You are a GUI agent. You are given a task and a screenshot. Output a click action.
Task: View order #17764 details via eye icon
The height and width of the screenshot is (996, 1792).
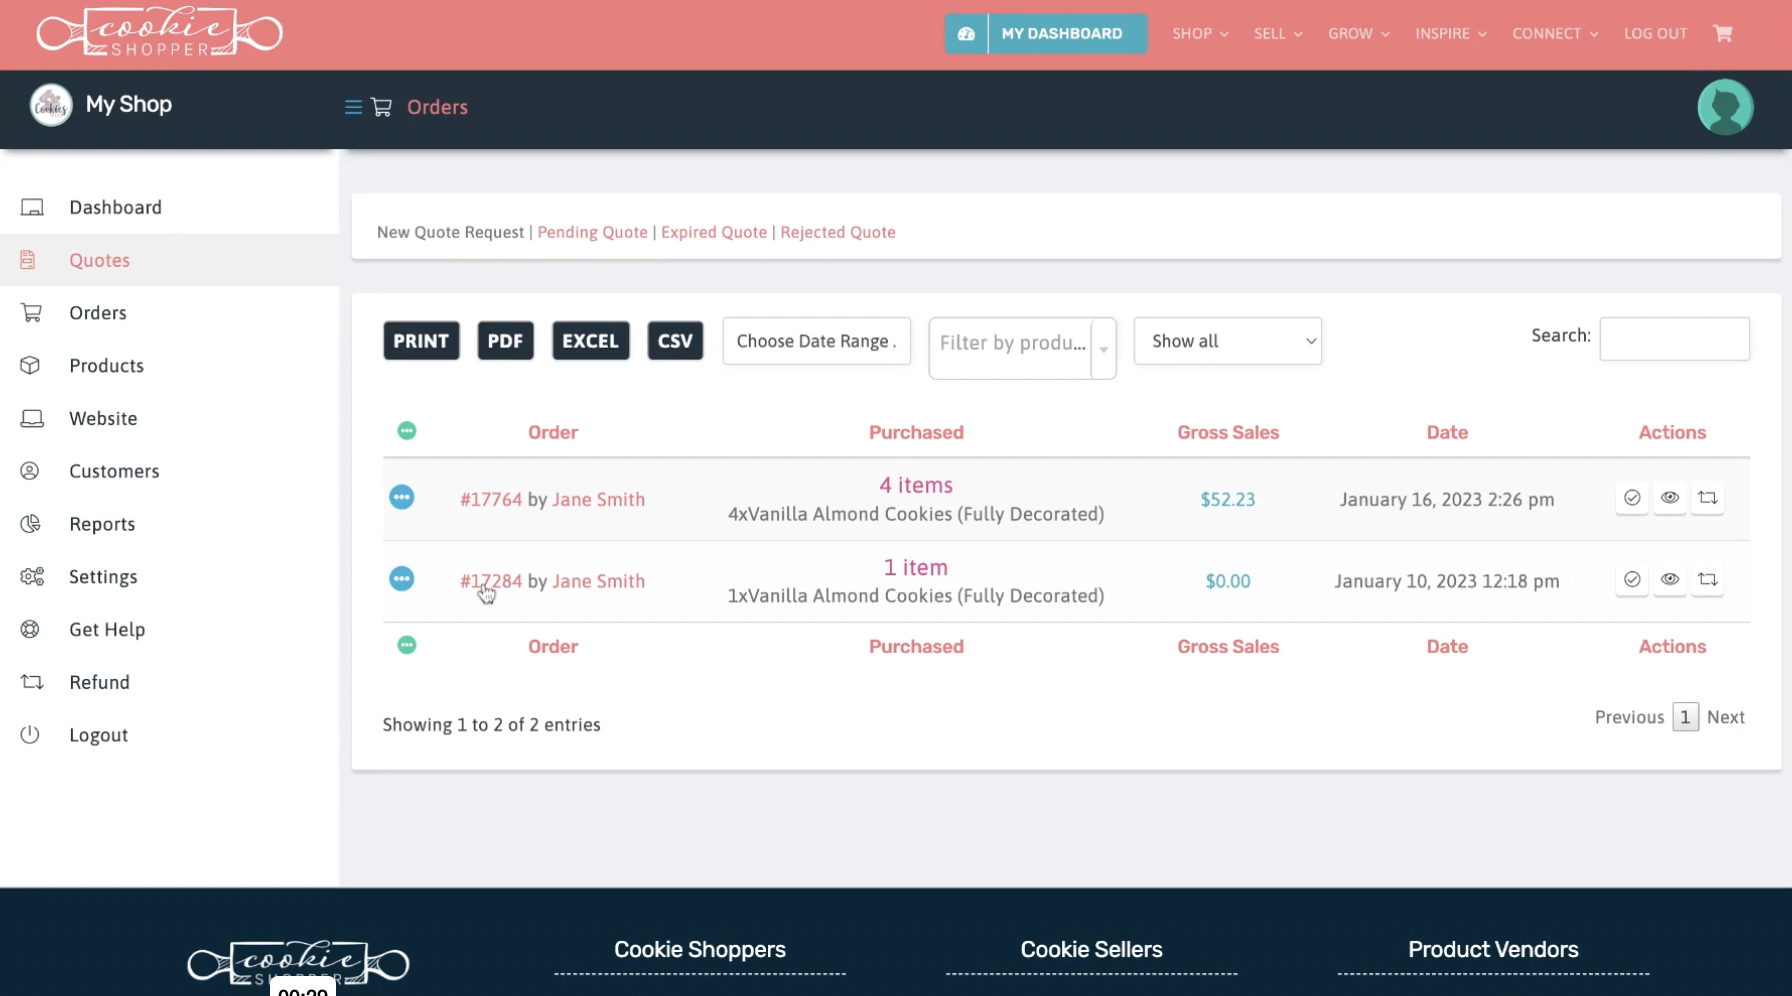point(1670,498)
